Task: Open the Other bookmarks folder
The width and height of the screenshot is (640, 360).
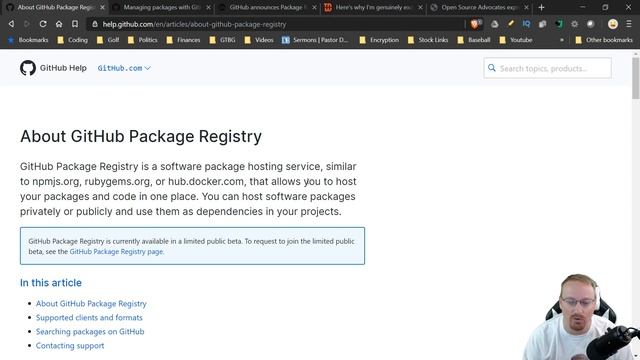Action: click(x=604, y=40)
